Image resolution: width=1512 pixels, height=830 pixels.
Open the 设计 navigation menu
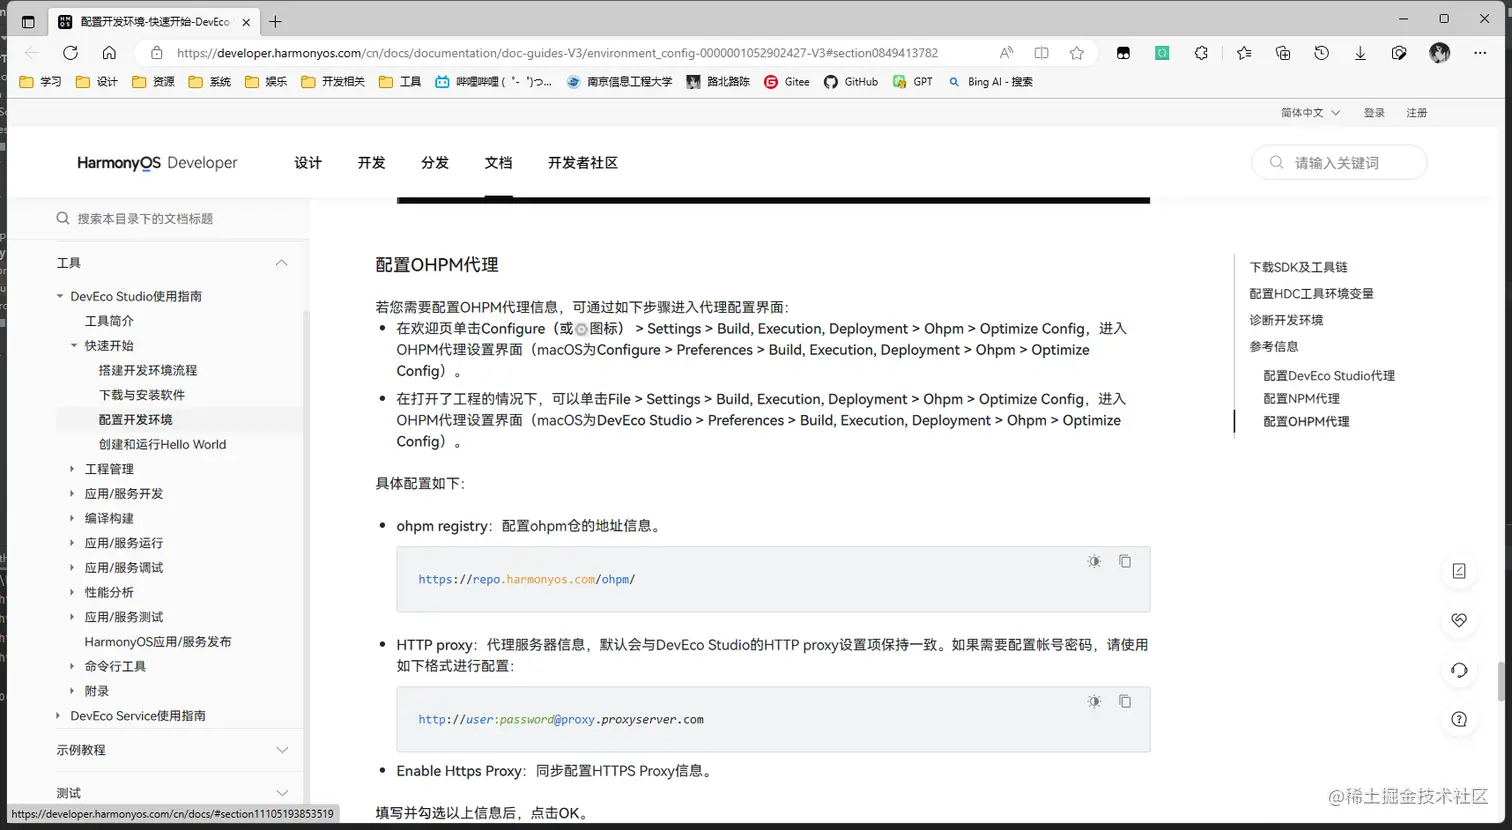[x=308, y=163]
